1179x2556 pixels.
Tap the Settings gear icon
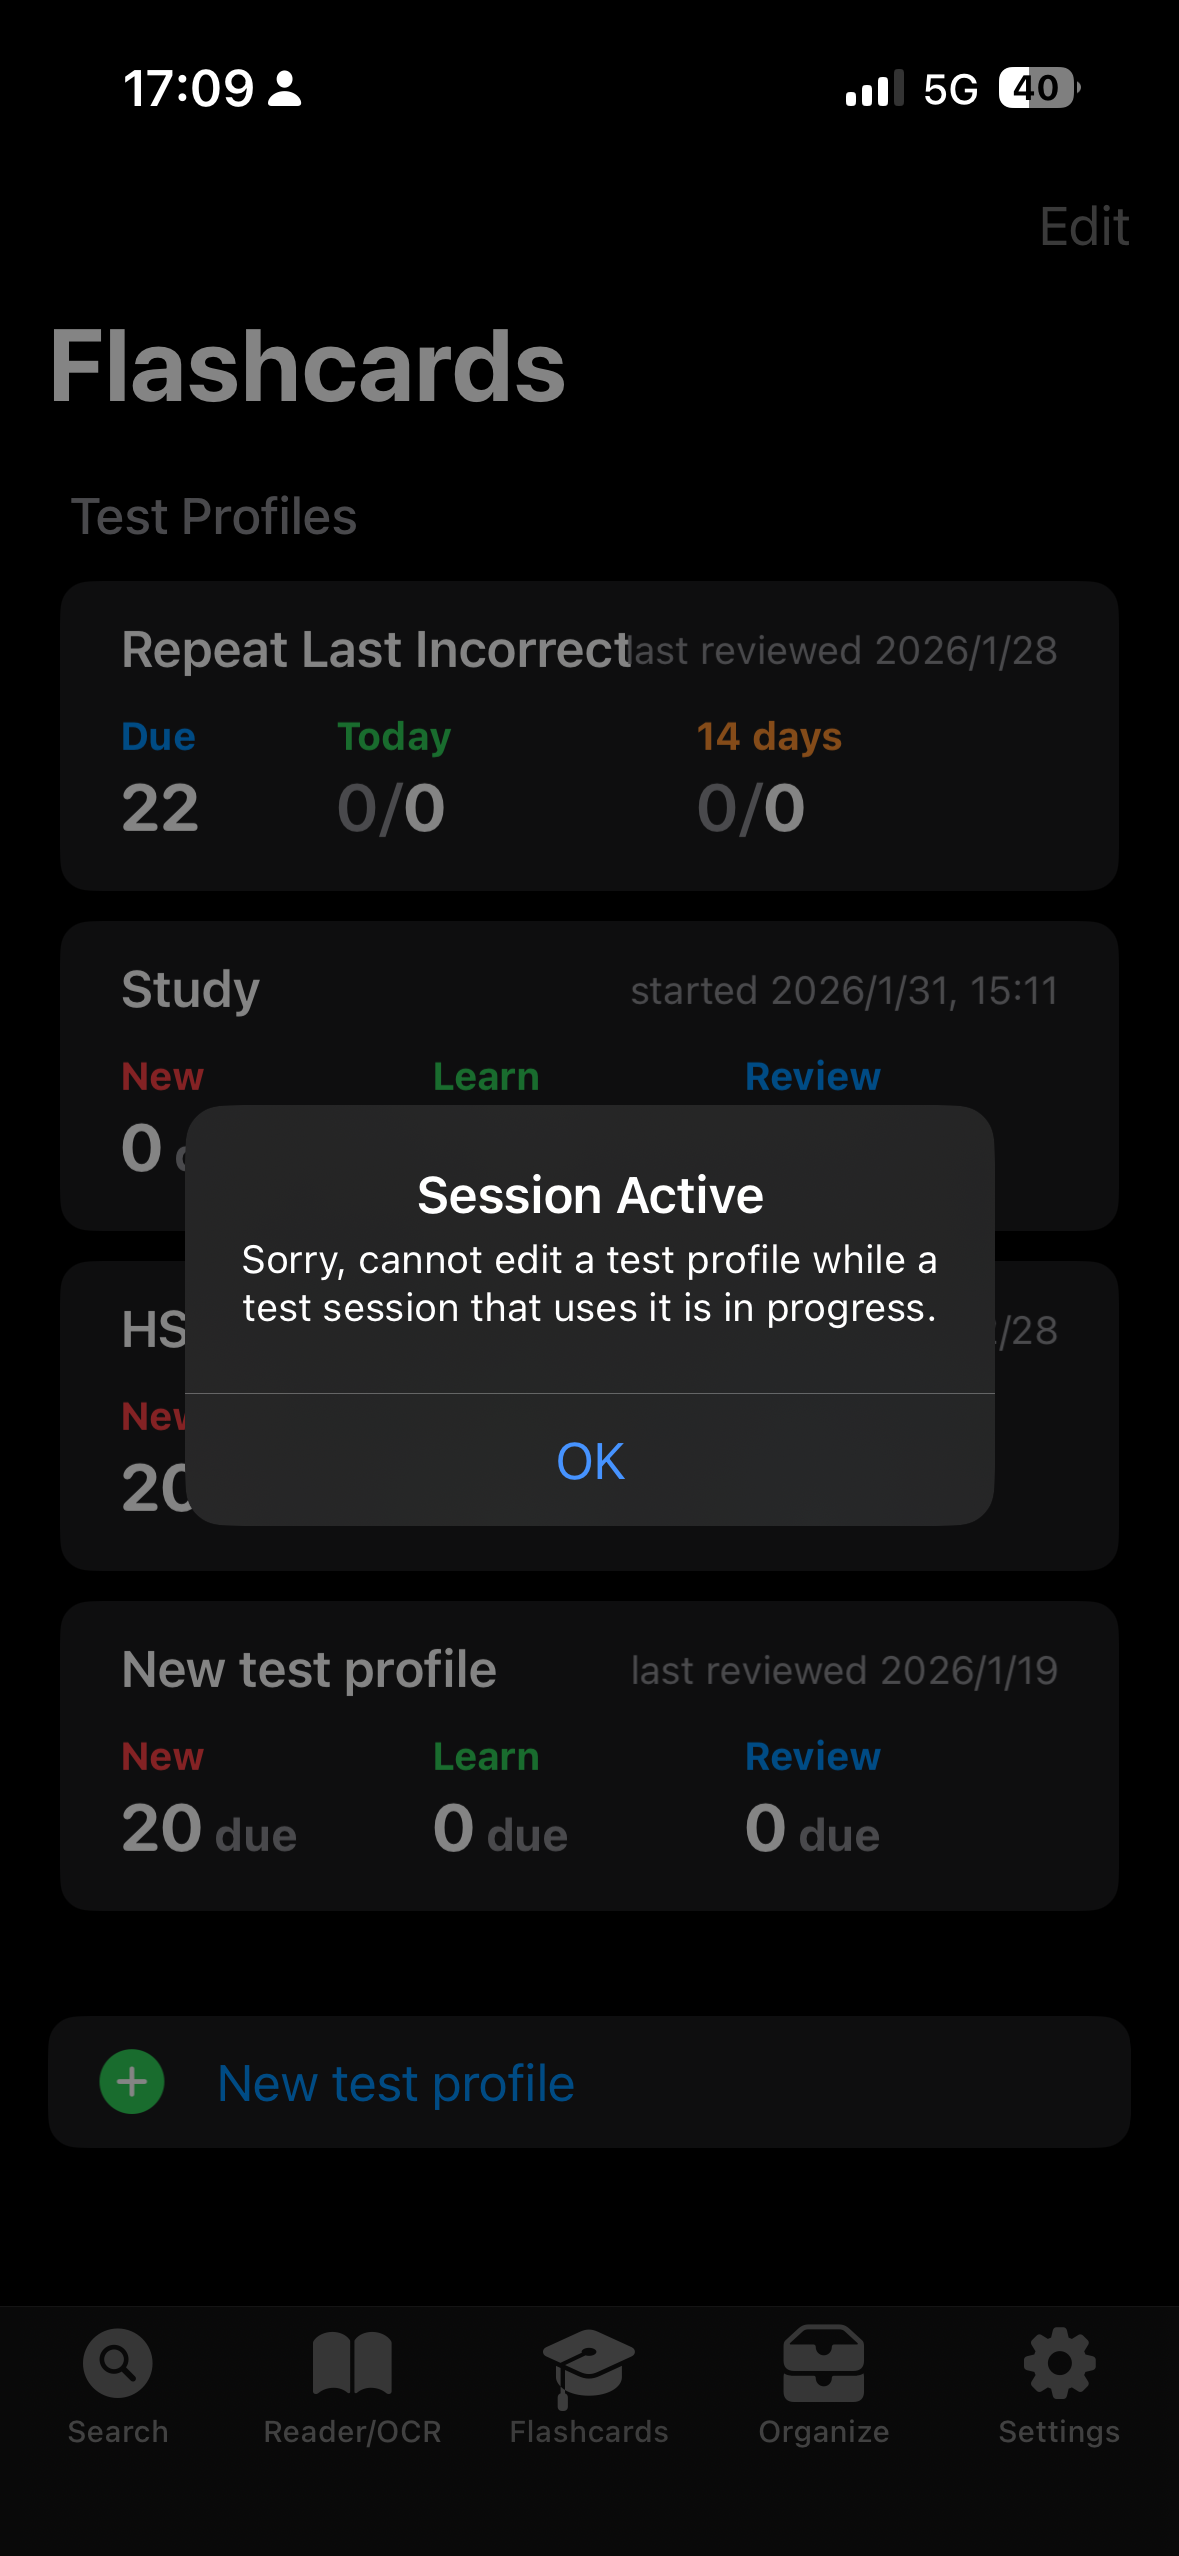tap(1059, 2364)
